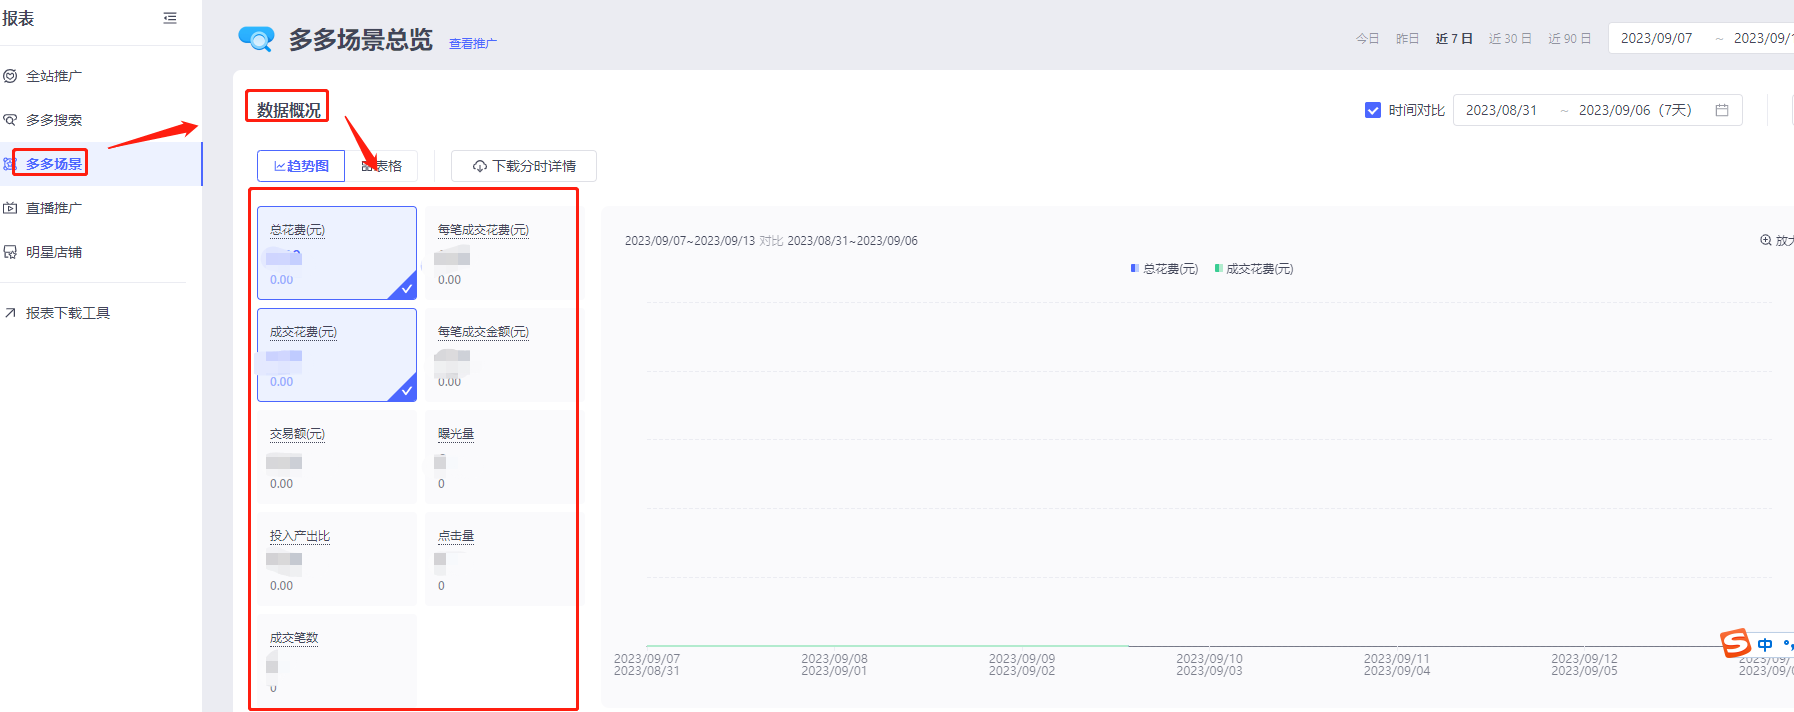This screenshot has height=712, width=1794.
Task: Select the 近30日 time range
Action: tap(1510, 39)
